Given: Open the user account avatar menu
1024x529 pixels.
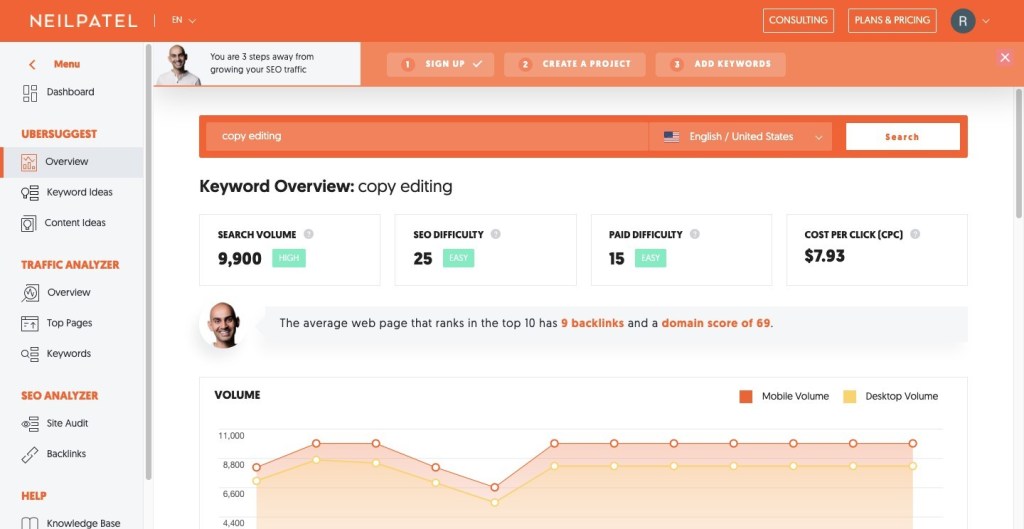Looking at the screenshot, I should [x=963, y=20].
